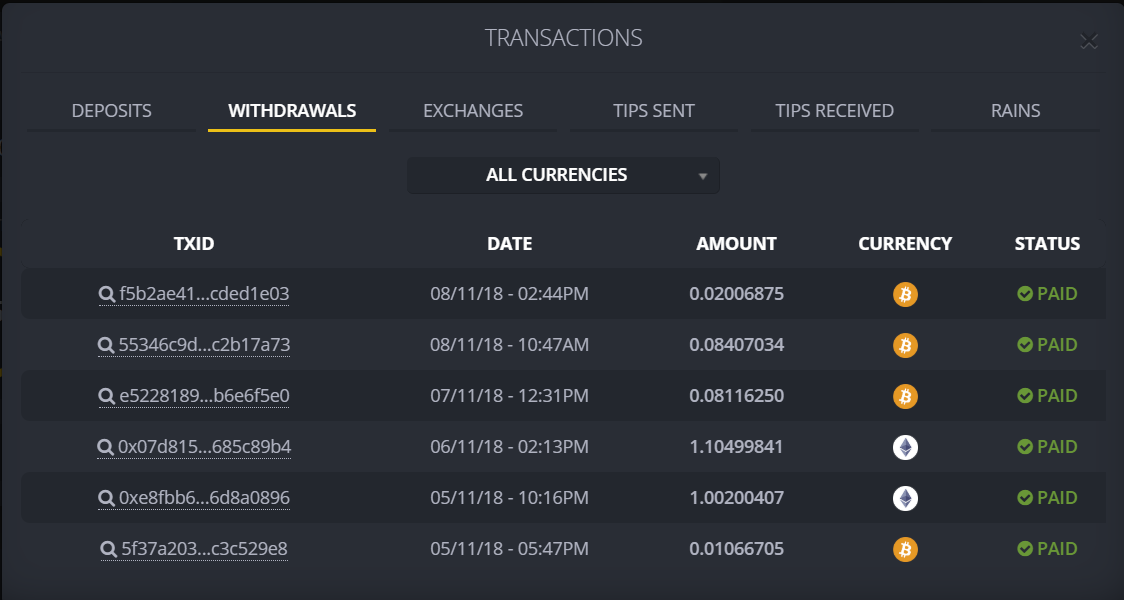
Task: Click the Bitcoin icon in the 0.01066705 row
Action: click(905, 549)
